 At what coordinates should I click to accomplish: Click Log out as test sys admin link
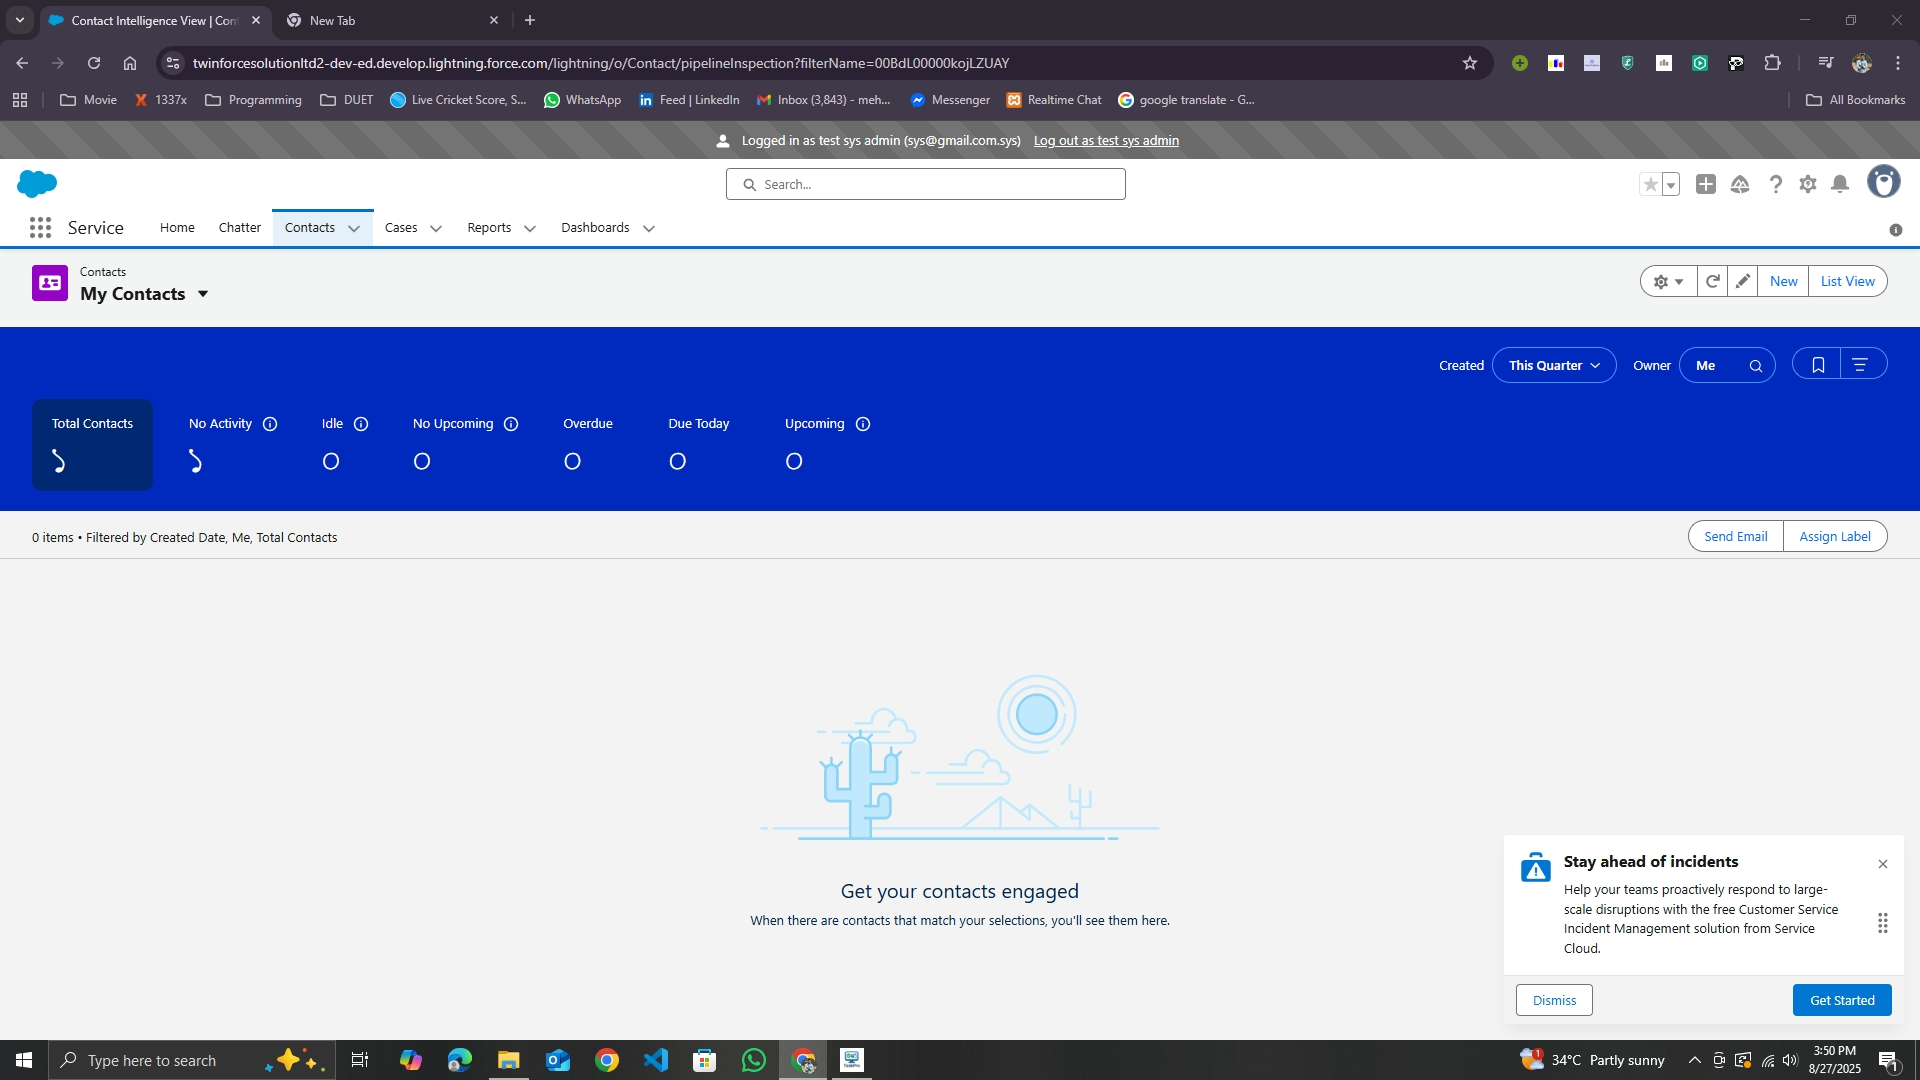pos(1106,141)
